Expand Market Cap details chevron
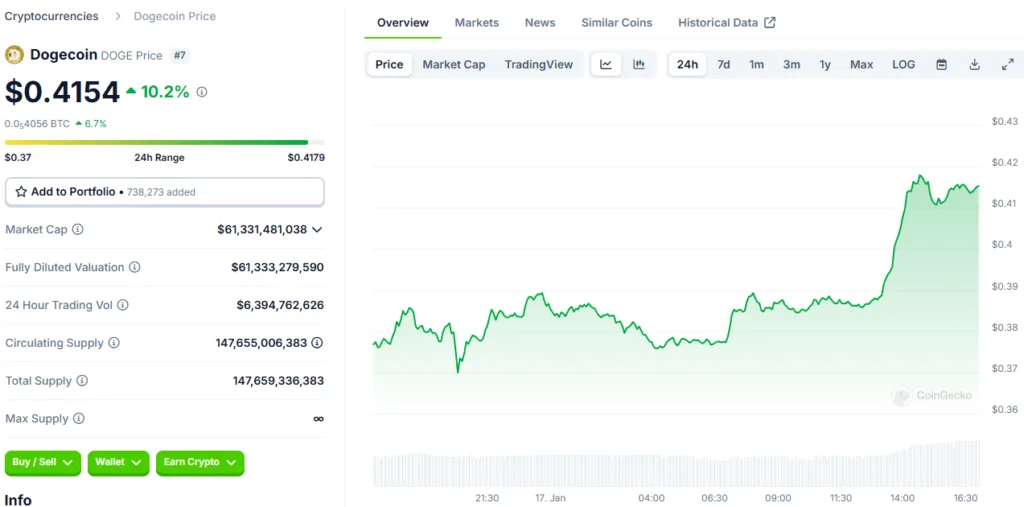 (x=317, y=229)
